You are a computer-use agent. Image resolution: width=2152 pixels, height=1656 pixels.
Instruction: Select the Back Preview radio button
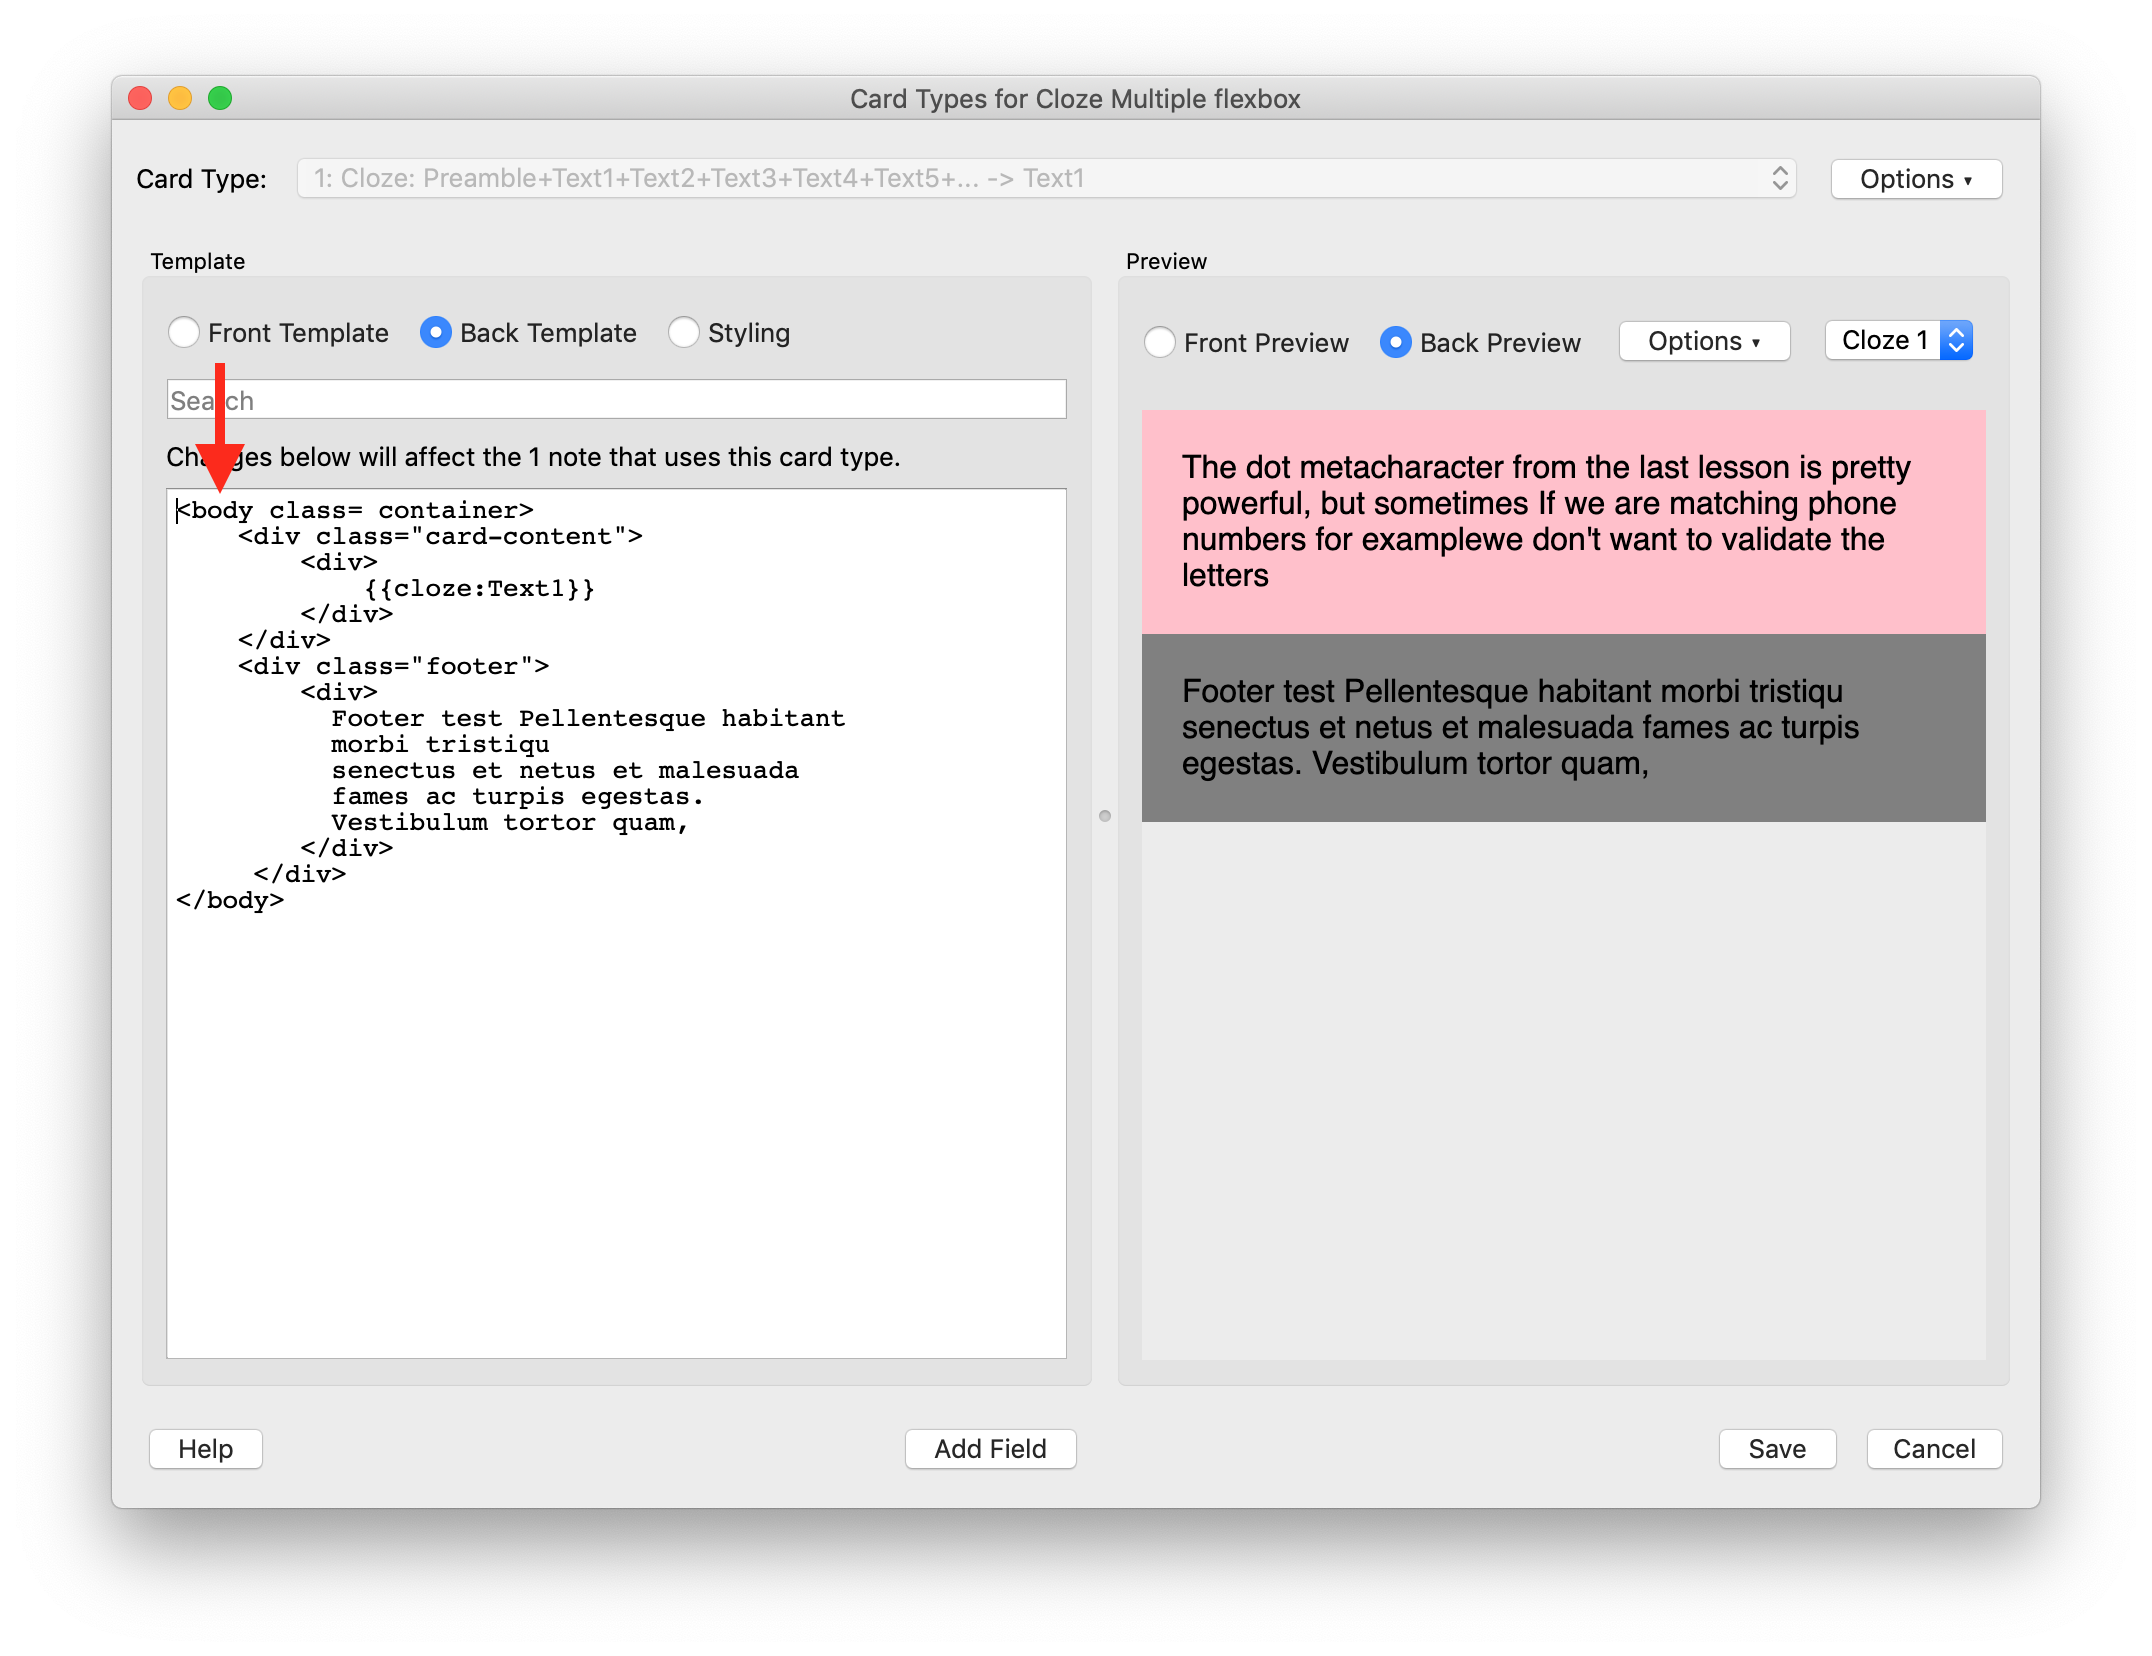[x=1396, y=342]
